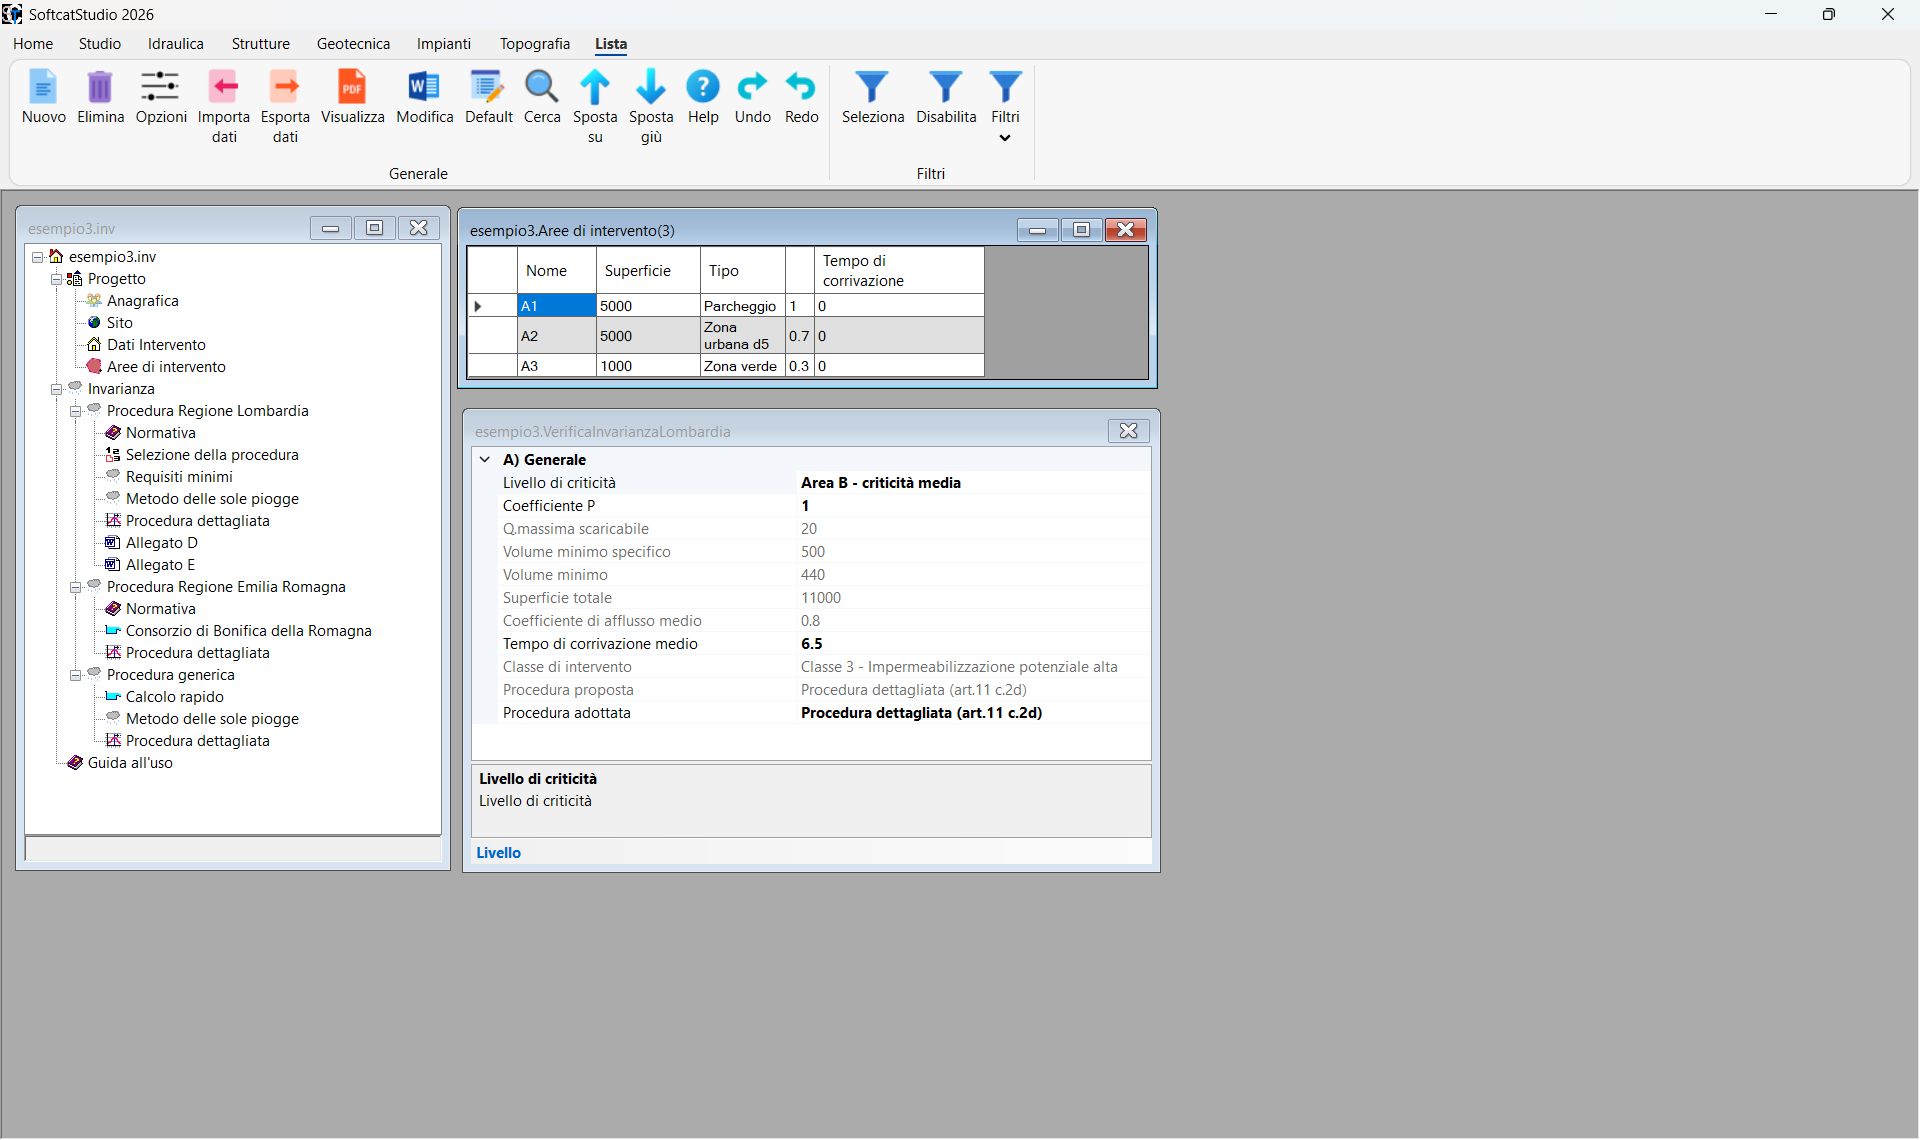Viewport: 1920px width, 1140px height.
Task: Open Allegato D tree item
Action: pyautogui.click(x=162, y=543)
